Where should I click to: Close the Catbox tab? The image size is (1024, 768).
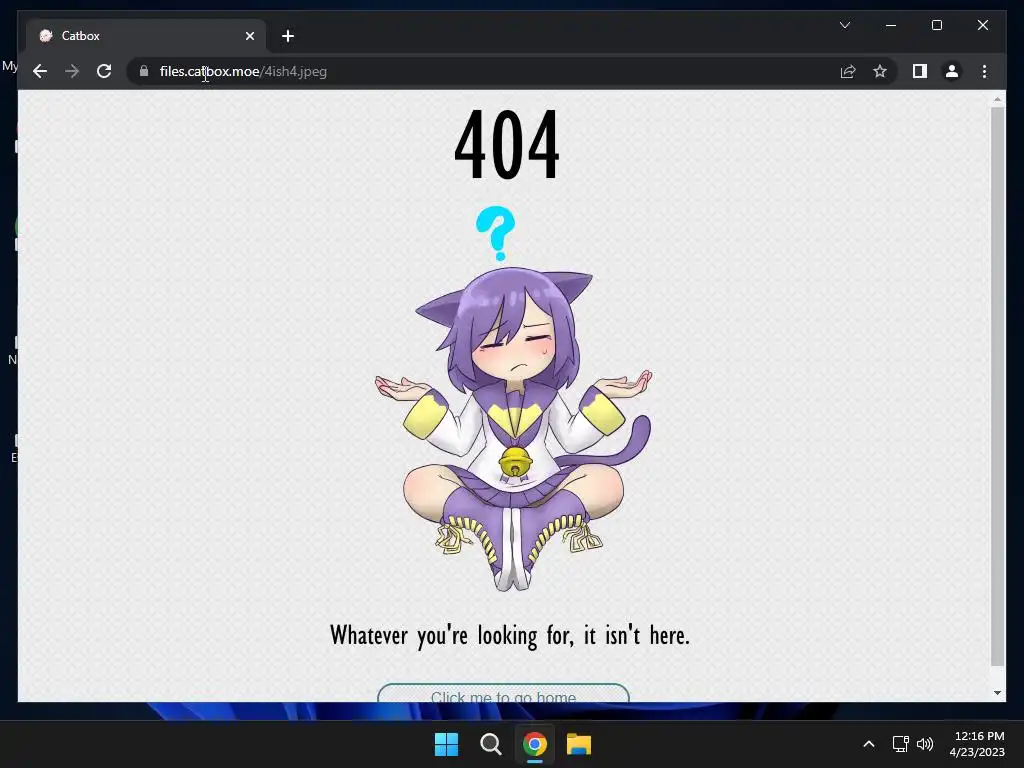tap(249, 36)
